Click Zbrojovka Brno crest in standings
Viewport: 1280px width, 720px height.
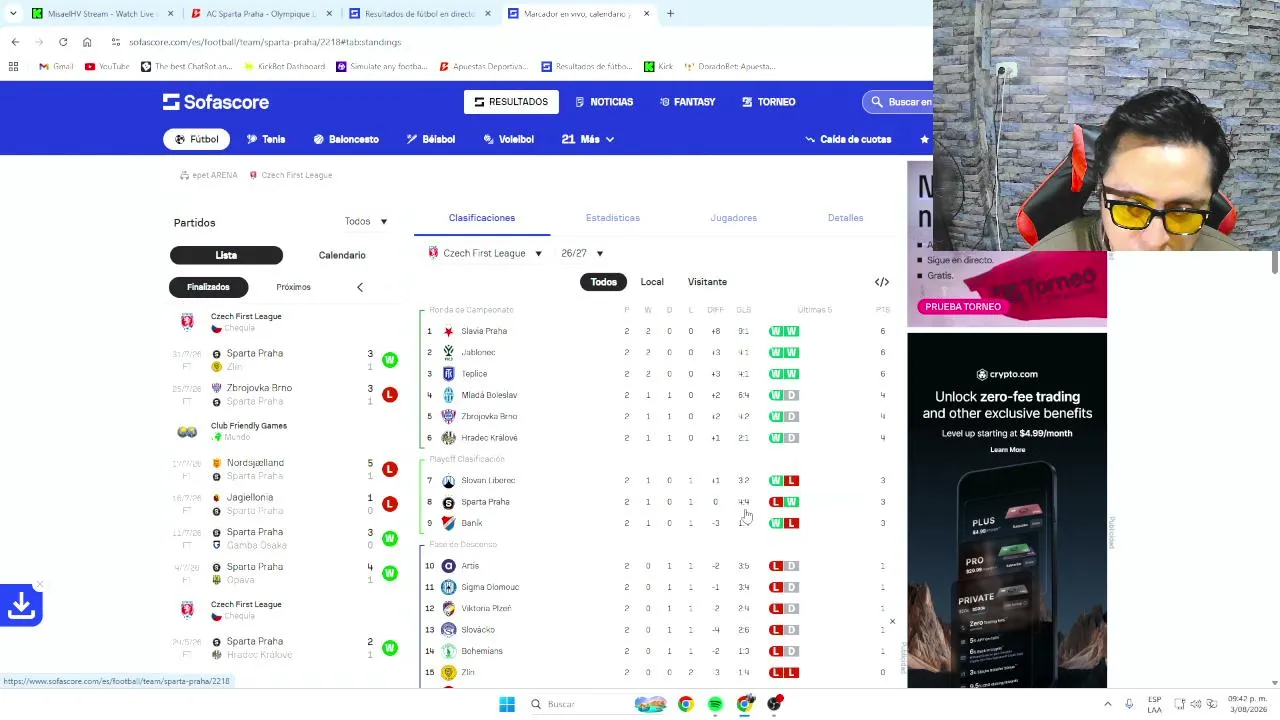(448, 416)
